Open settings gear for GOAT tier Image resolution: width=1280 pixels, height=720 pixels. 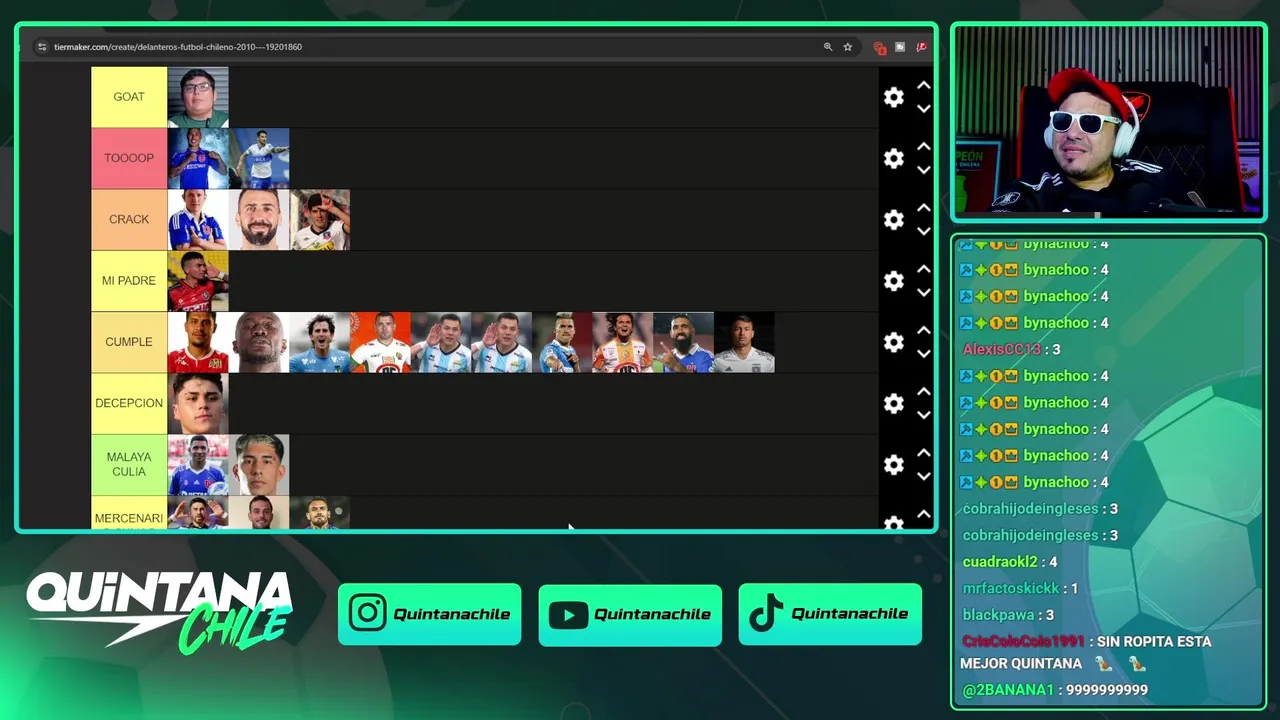[894, 97]
